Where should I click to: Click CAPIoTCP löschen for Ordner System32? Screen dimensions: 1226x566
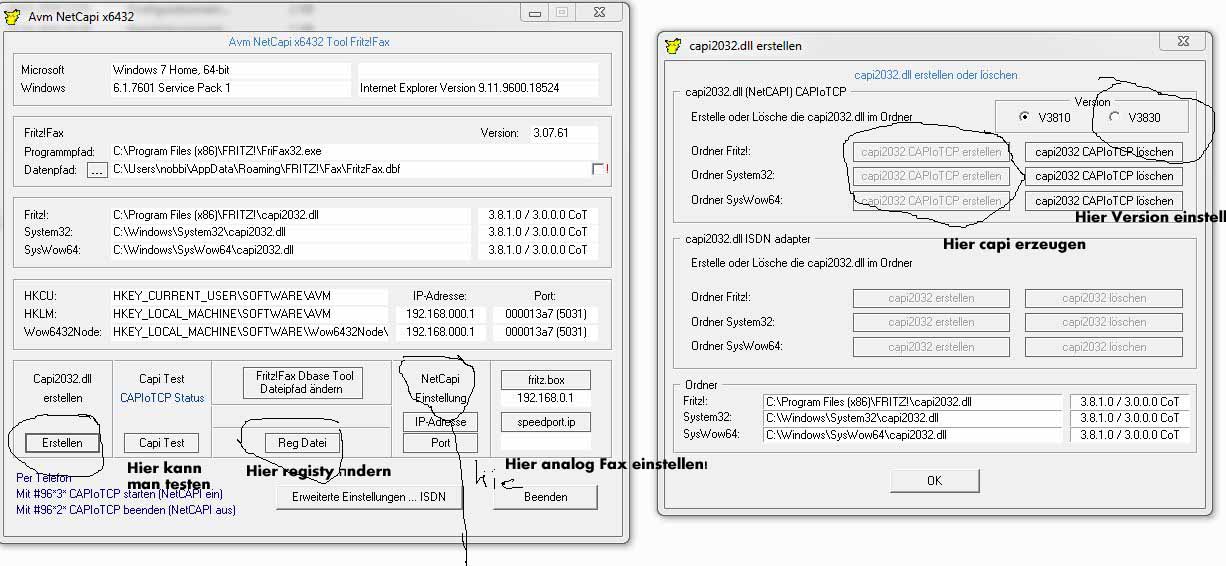(1103, 176)
